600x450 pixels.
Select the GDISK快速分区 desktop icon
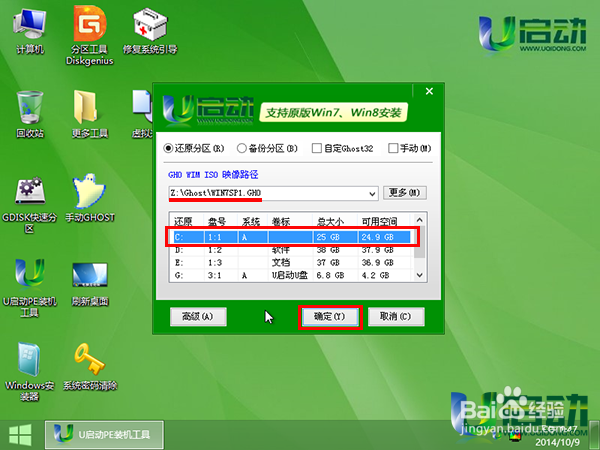(29, 205)
